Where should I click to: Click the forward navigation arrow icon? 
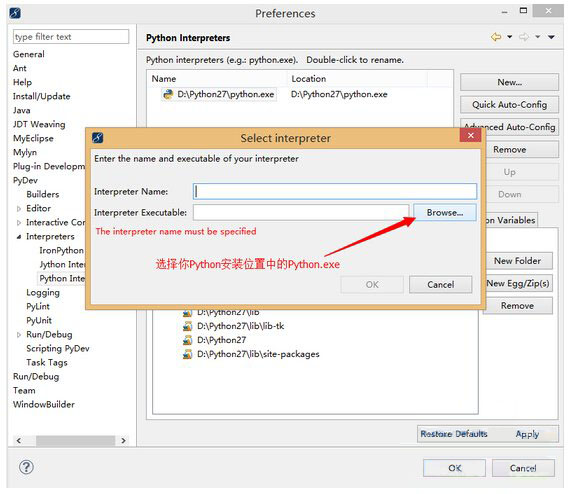click(x=524, y=37)
